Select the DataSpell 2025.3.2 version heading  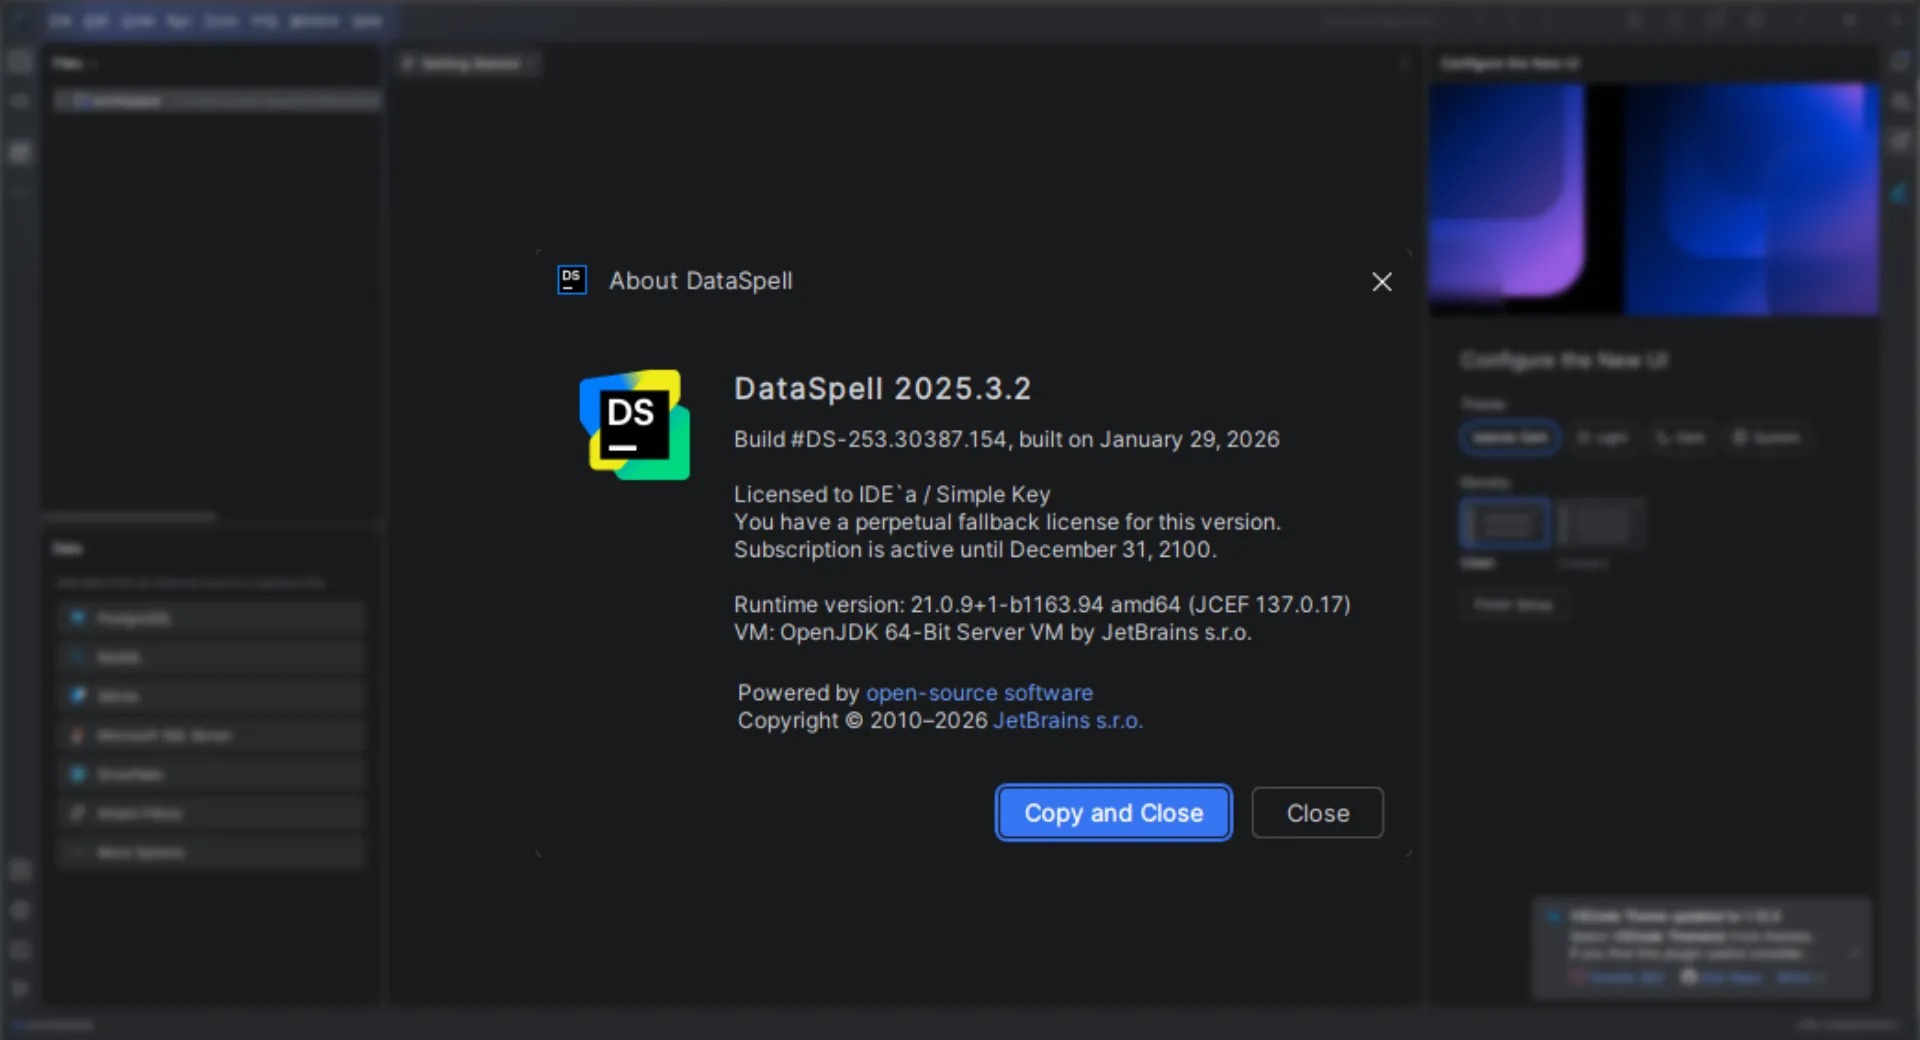[x=882, y=389]
